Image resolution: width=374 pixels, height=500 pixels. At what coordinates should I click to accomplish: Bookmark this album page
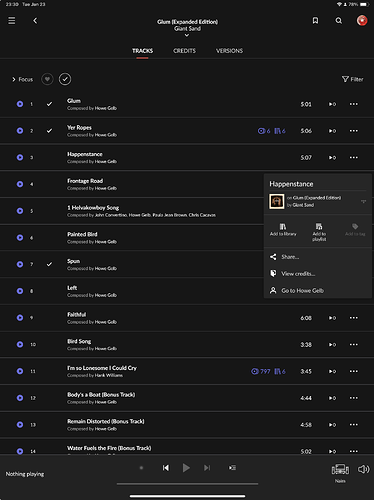[x=315, y=21]
